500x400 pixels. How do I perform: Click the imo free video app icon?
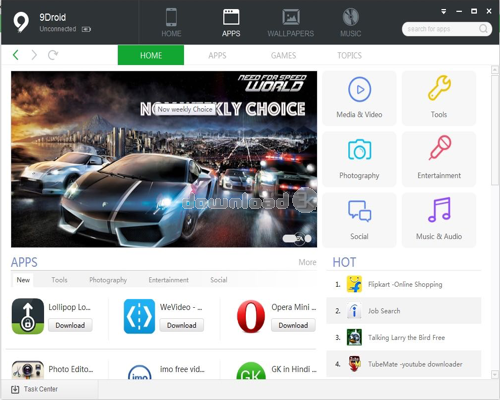140,372
